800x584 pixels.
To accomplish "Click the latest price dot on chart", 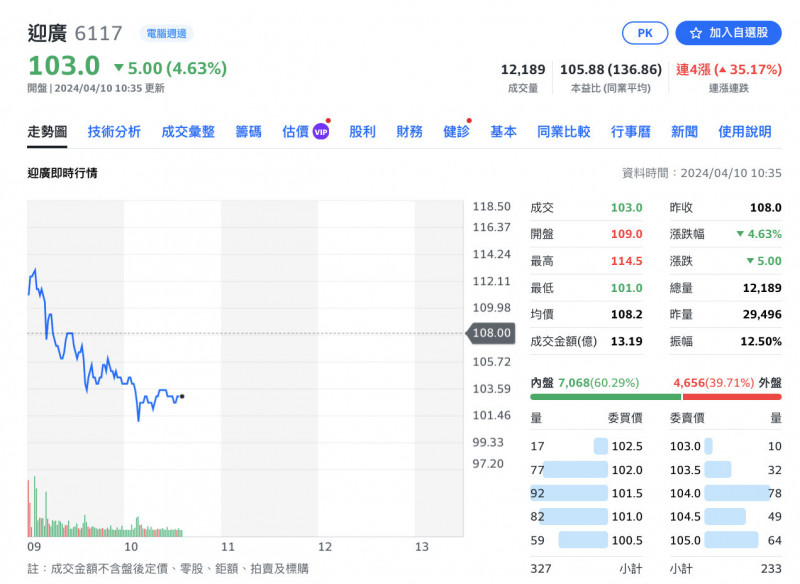I will (182, 396).
